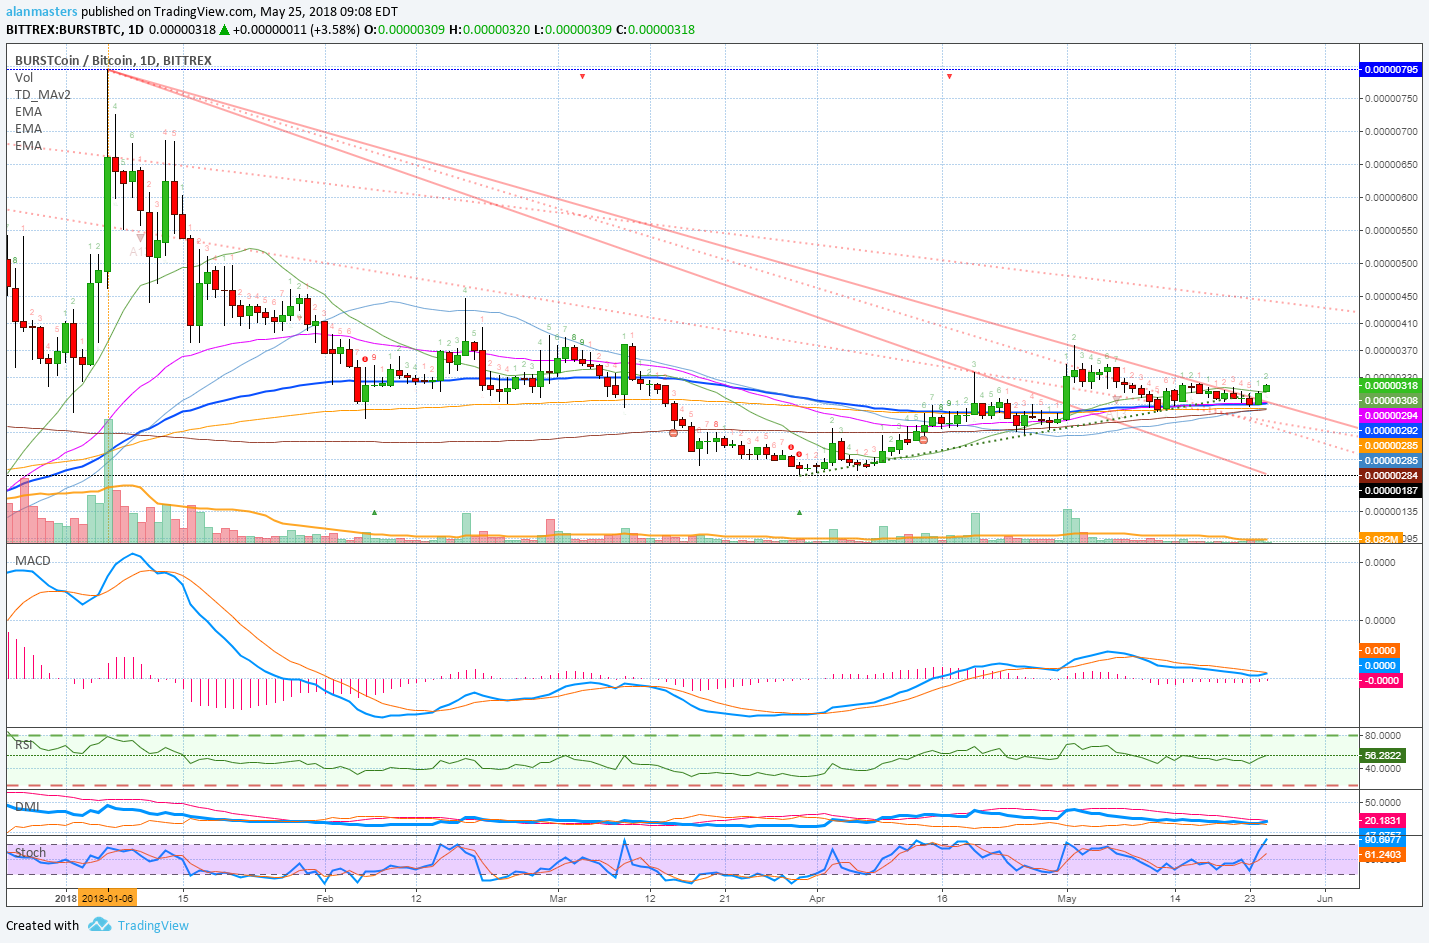The image size is (1429, 943).
Task: Click the Mar label on the time axis
Action: pyautogui.click(x=558, y=898)
